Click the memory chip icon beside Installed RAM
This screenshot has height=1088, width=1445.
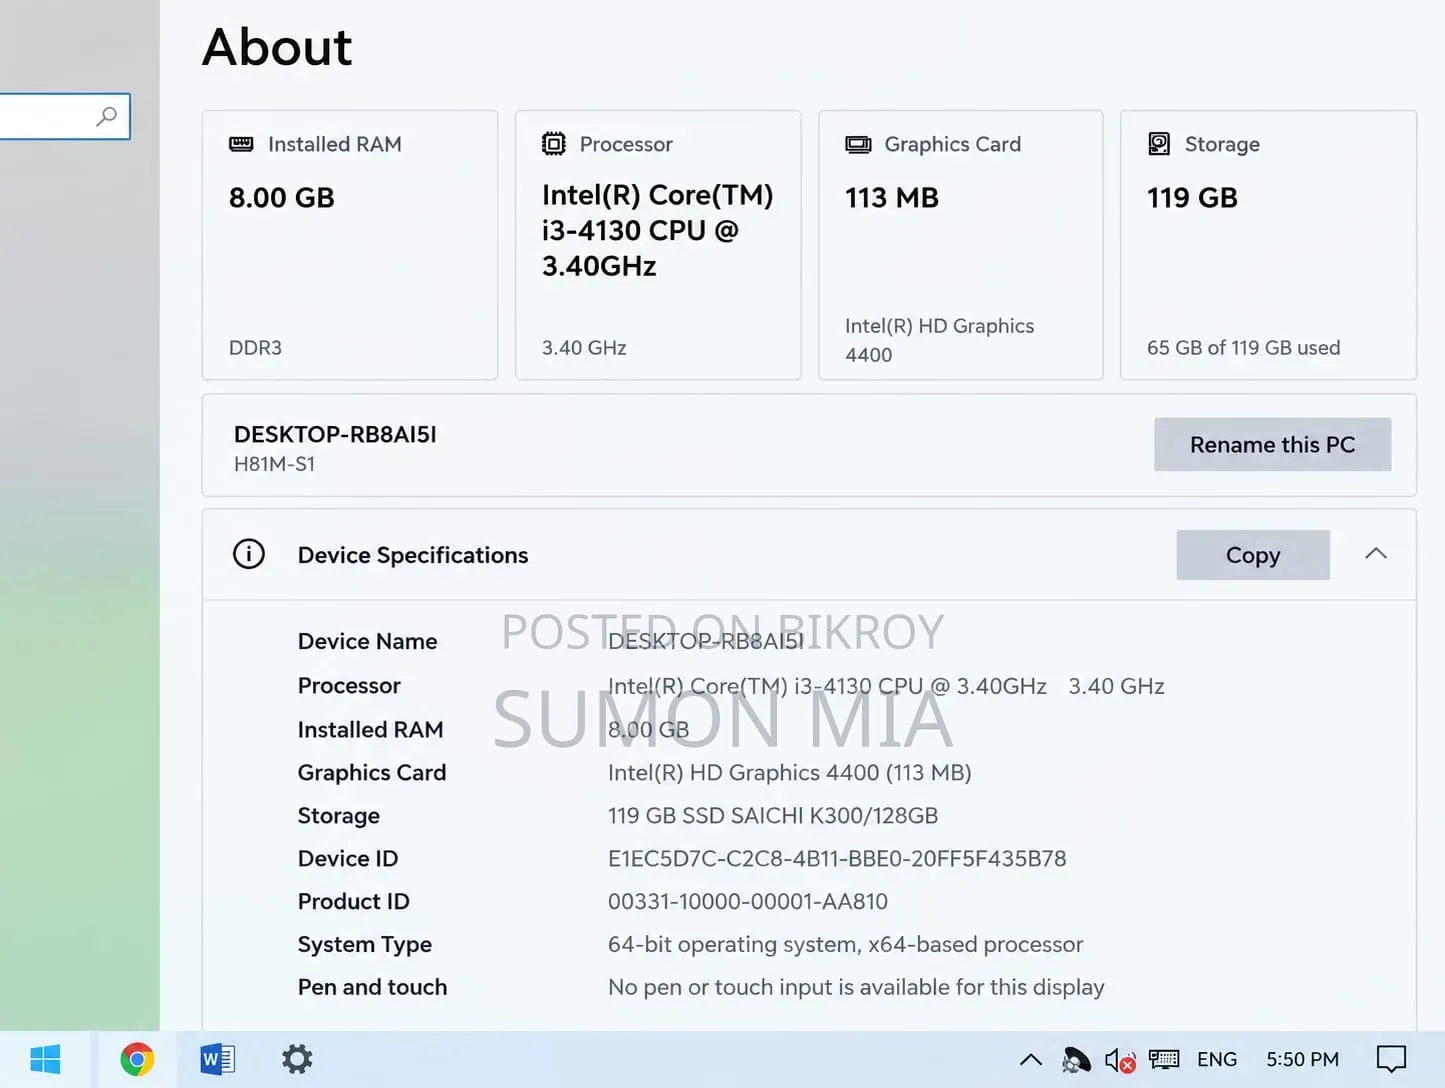point(241,144)
